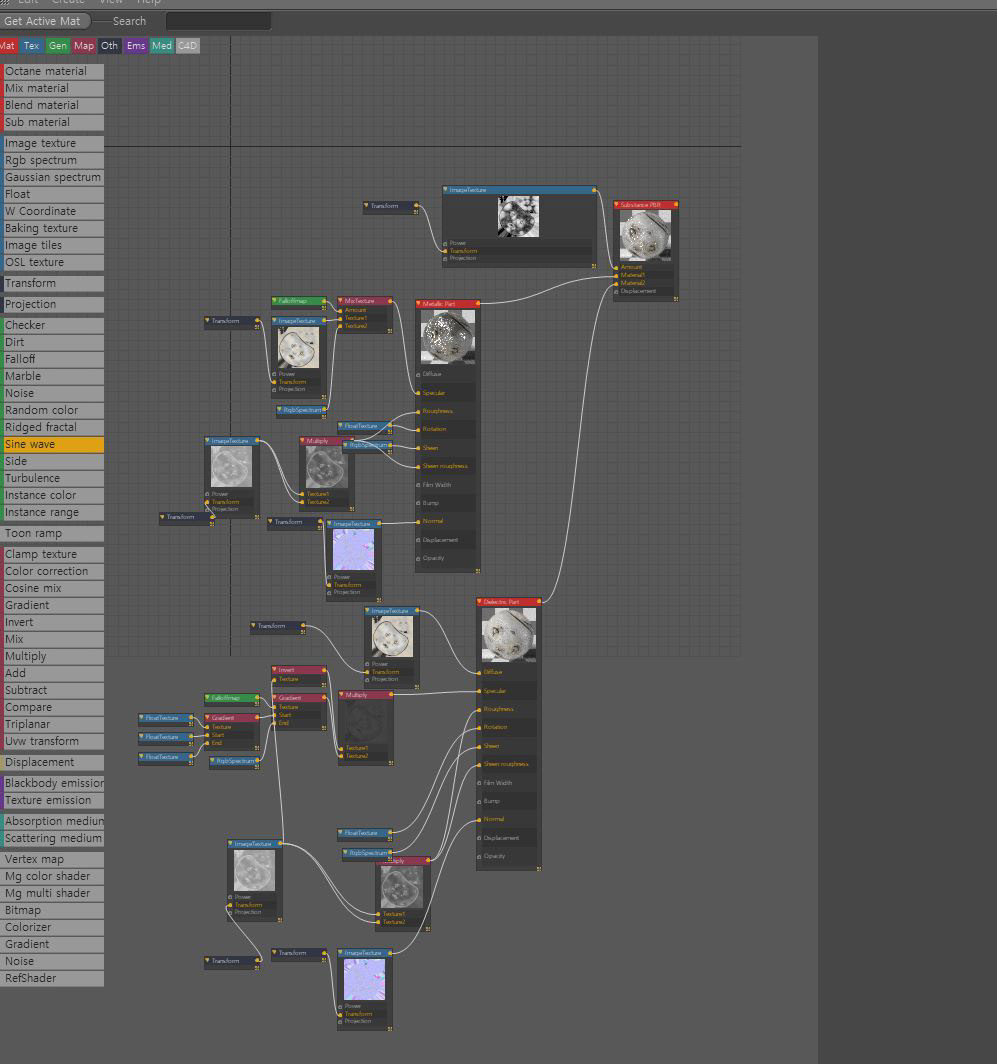The width and height of the screenshot is (997, 1064).
Task: Select the Metallic Part node preview thumbnail
Action: [448, 337]
